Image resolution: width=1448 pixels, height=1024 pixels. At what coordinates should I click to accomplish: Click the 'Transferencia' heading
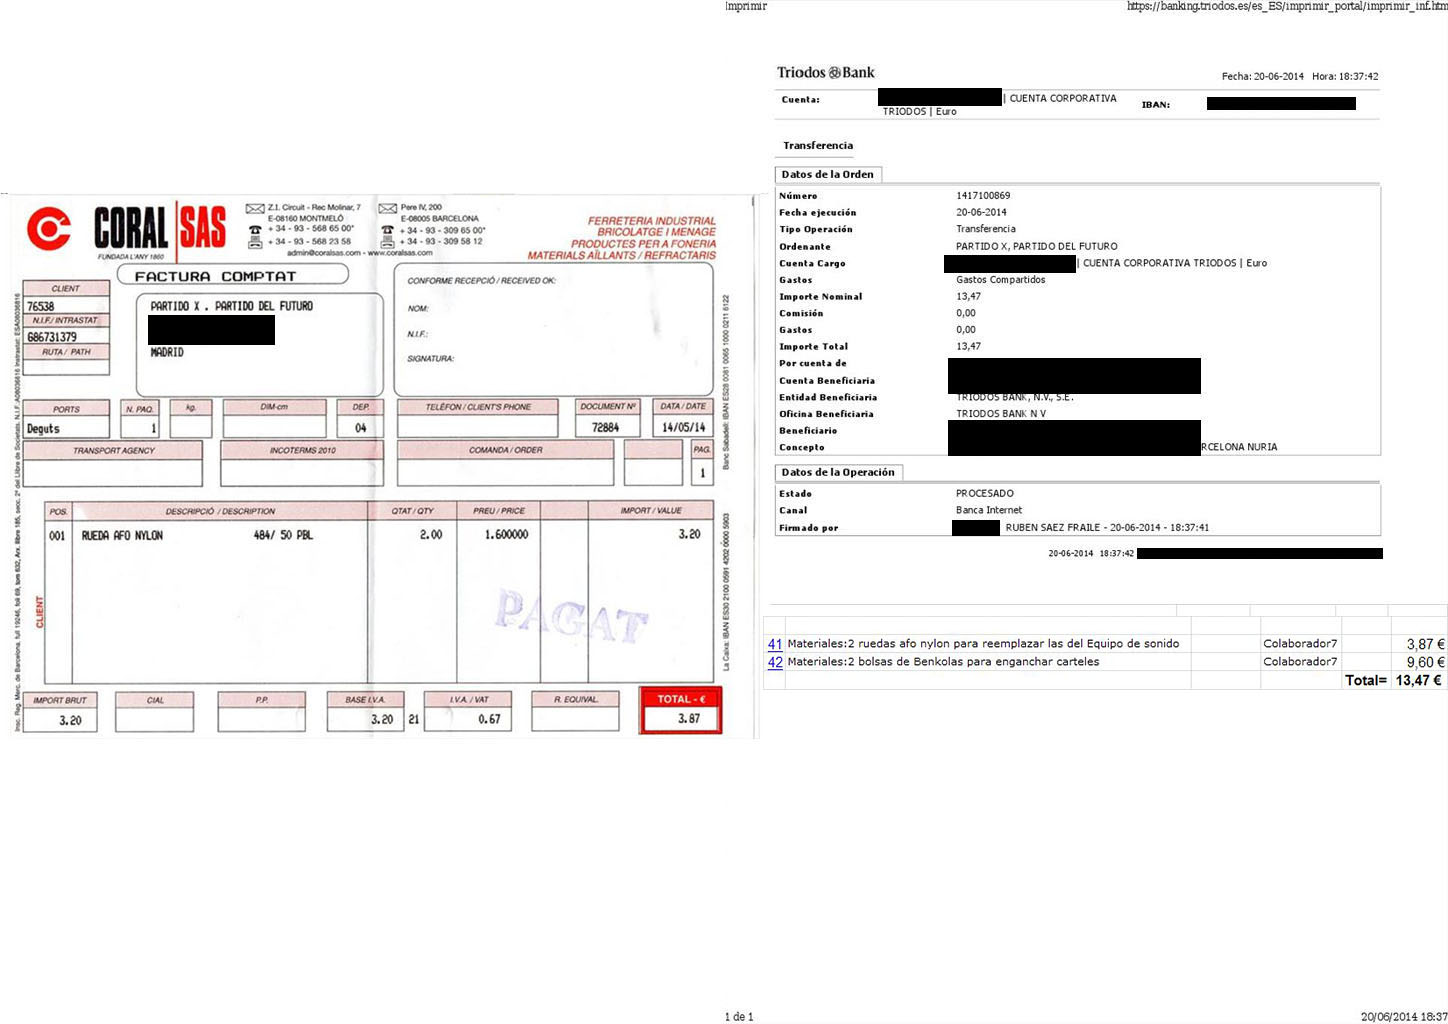[x=818, y=146]
